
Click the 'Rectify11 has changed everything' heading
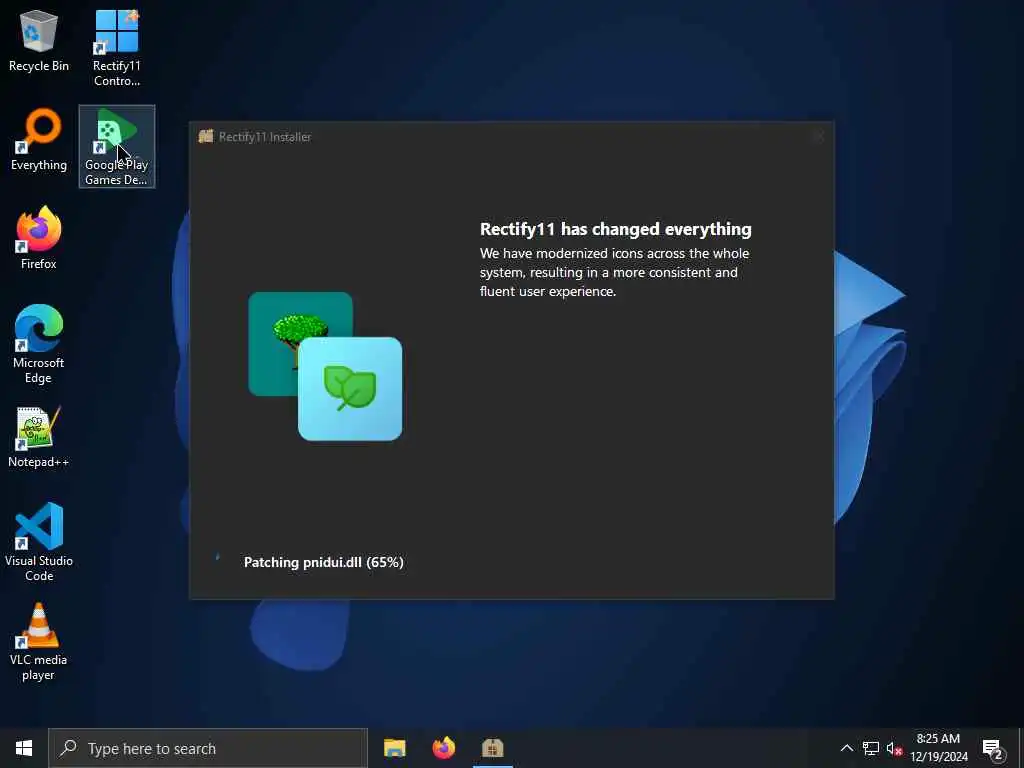616,229
